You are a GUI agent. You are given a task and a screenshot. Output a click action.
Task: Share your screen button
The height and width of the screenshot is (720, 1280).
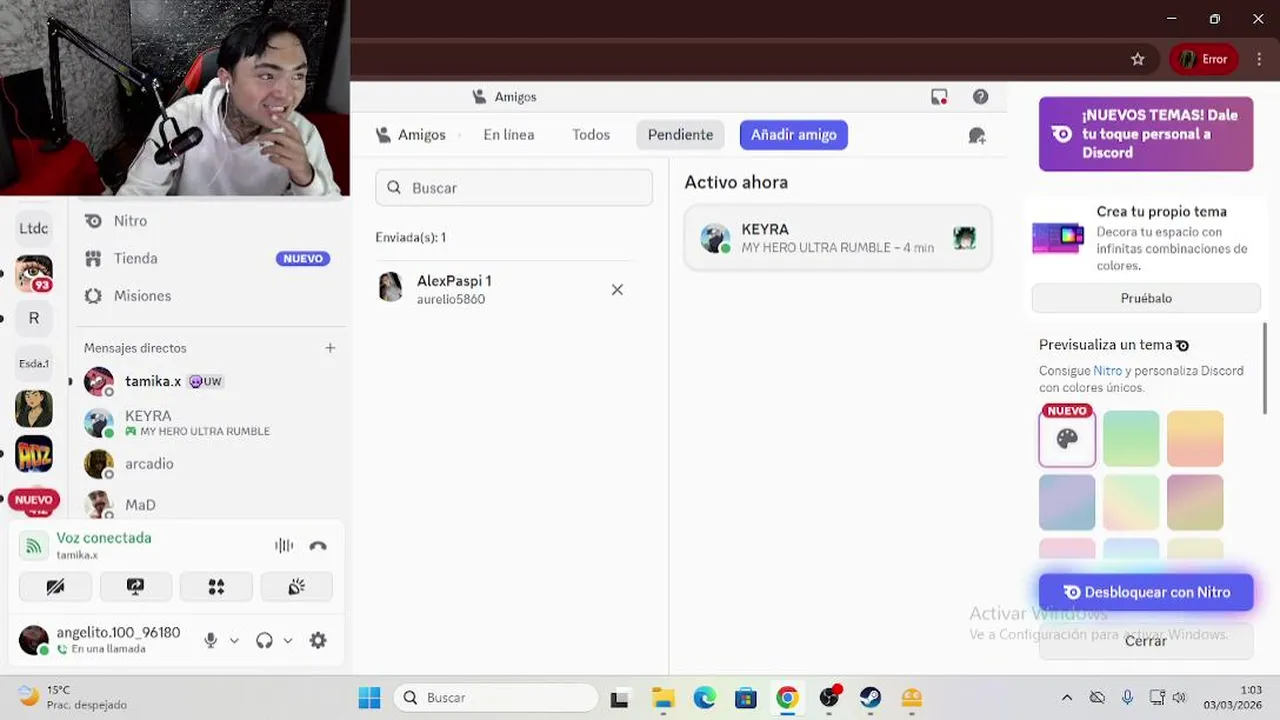click(136, 587)
